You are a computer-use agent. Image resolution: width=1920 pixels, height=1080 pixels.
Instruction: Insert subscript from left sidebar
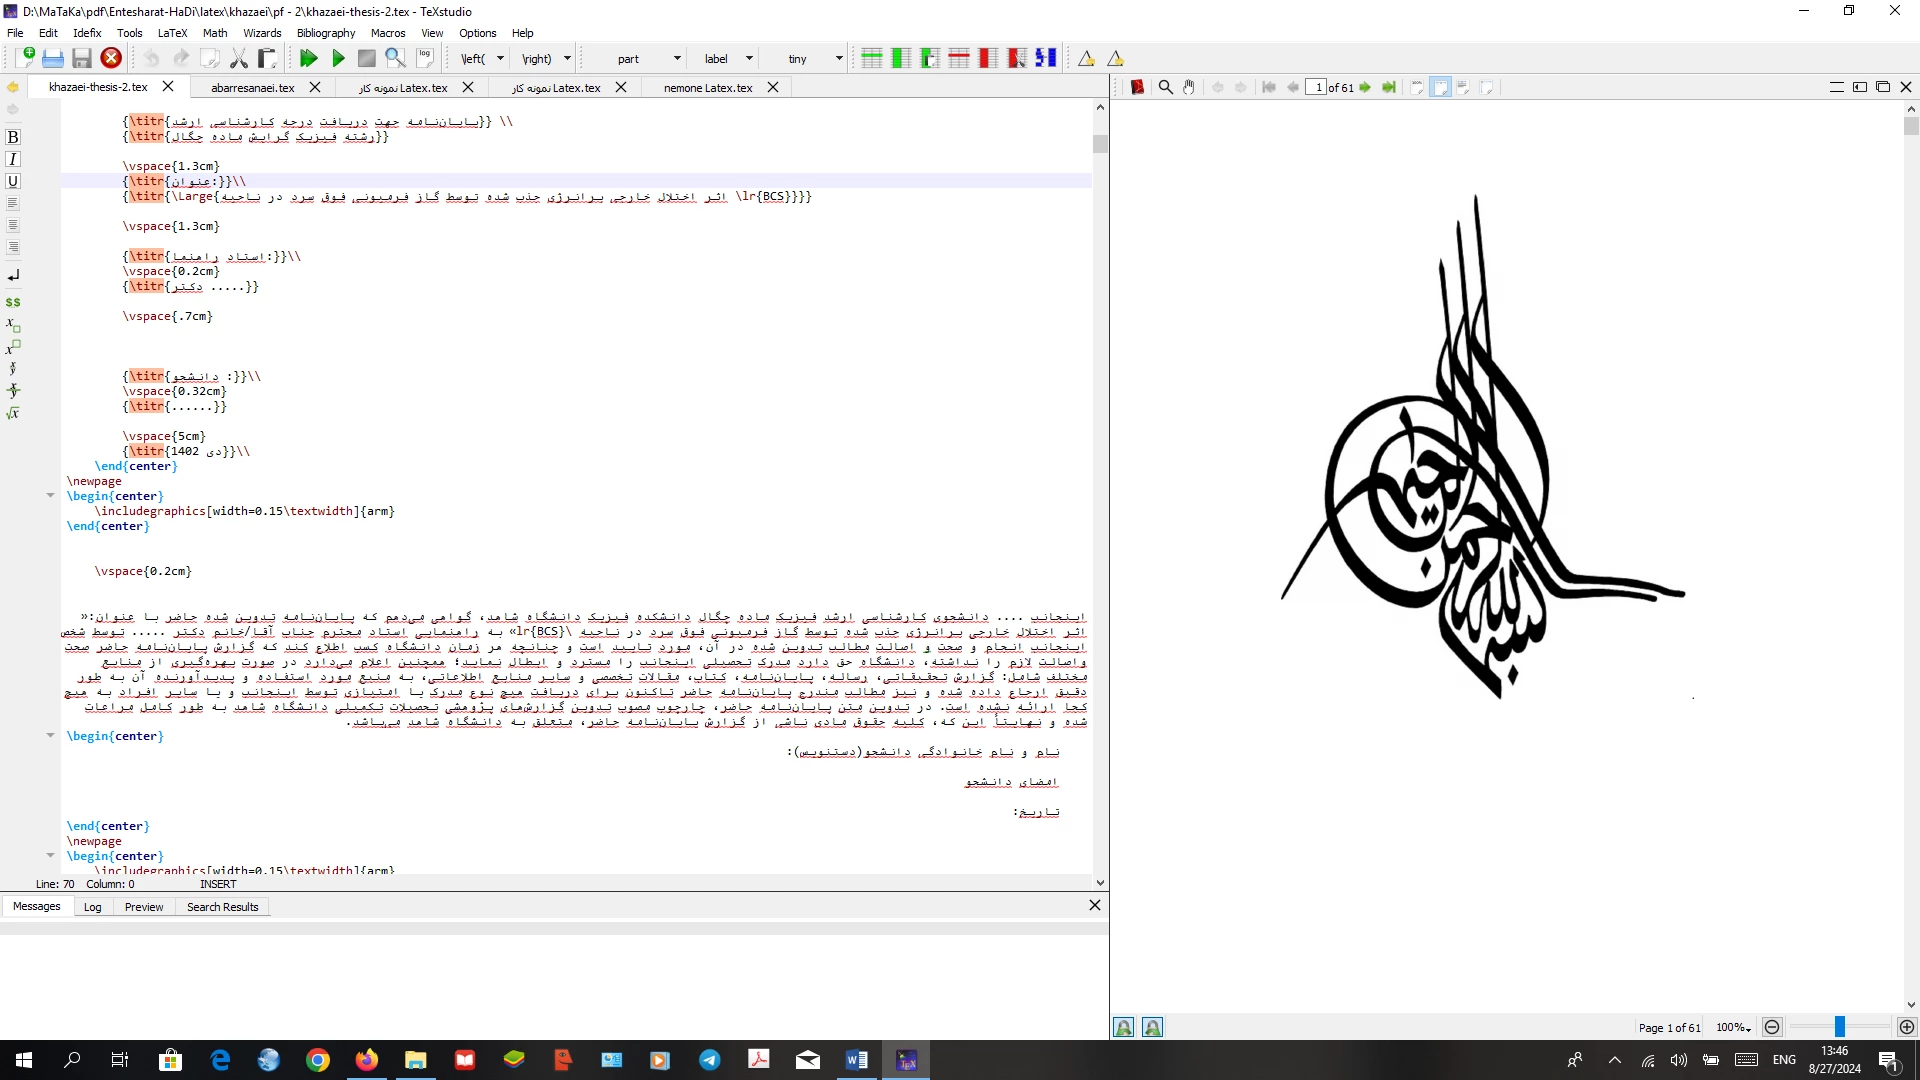pos(13,324)
